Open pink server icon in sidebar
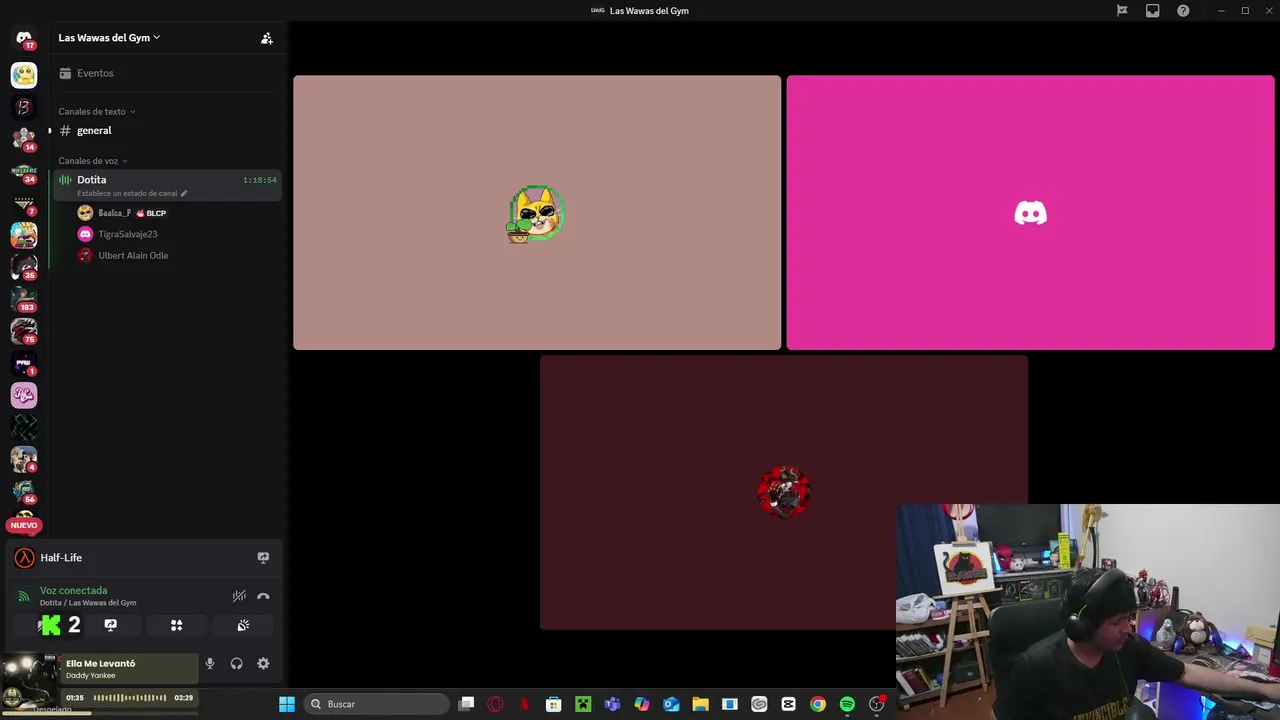The width and height of the screenshot is (1280, 720). [24, 395]
